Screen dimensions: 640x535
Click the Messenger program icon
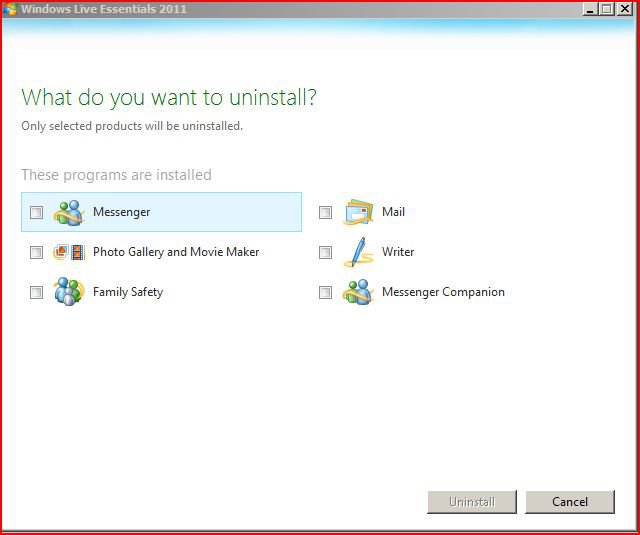coord(69,212)
